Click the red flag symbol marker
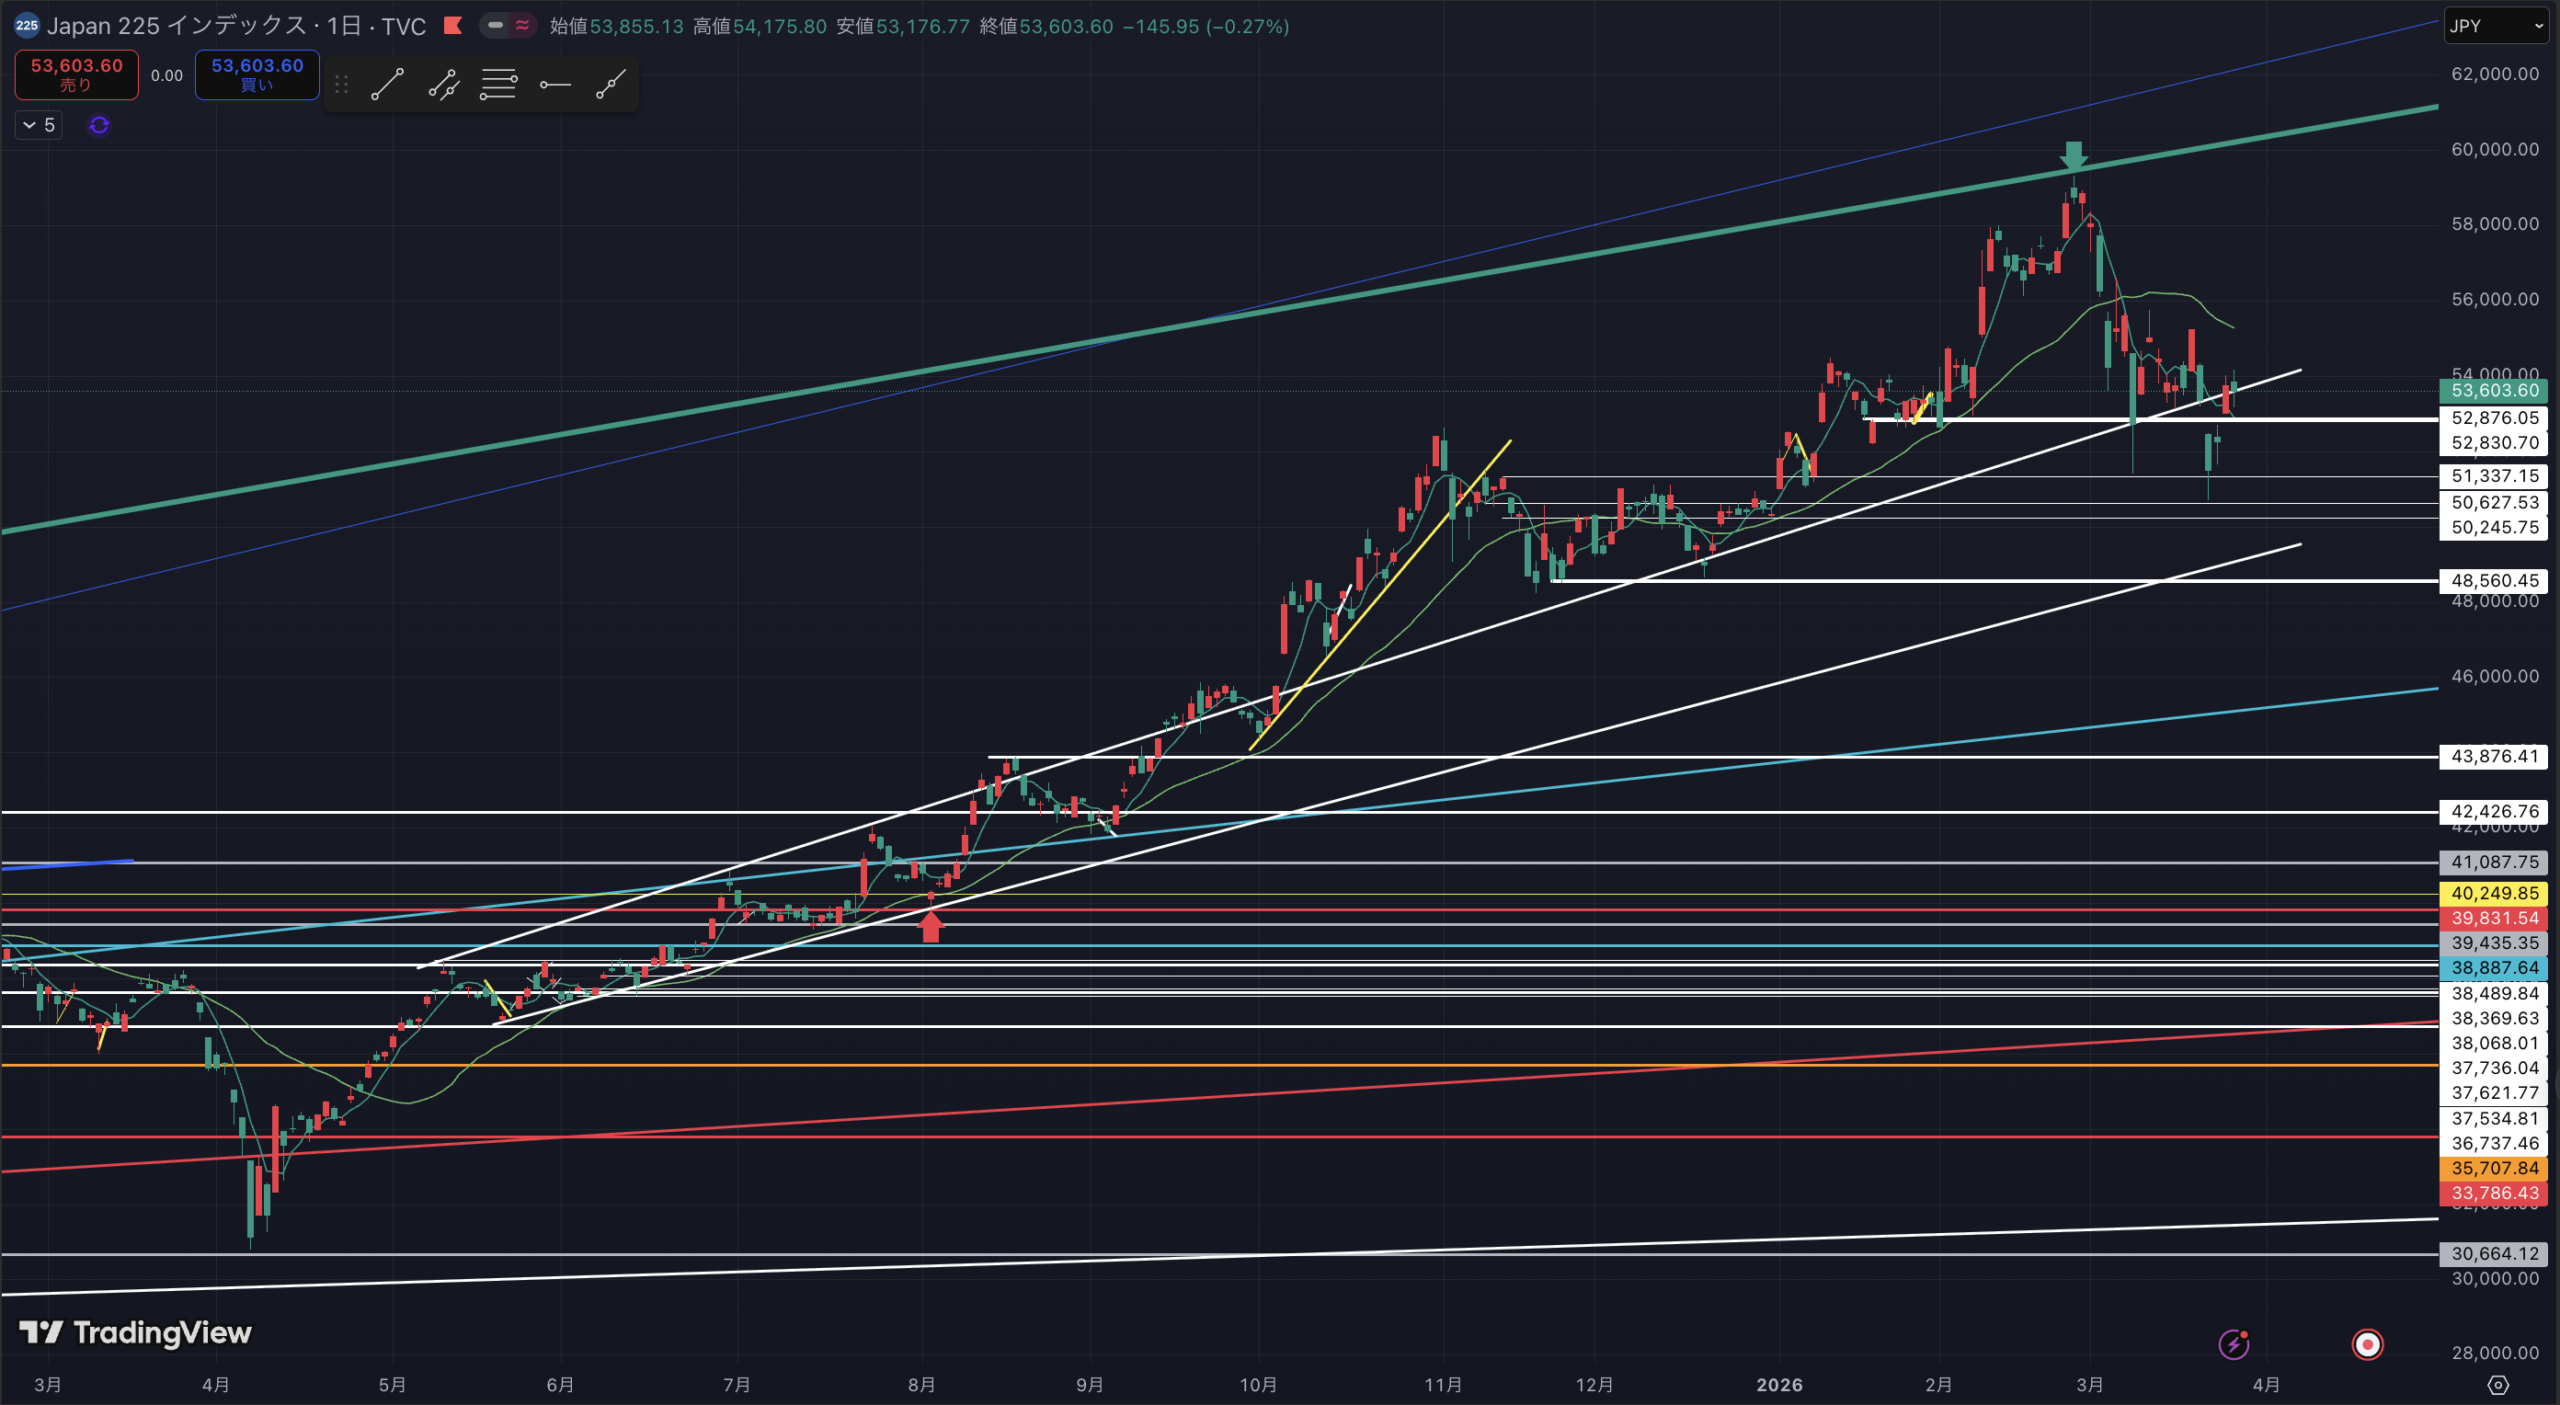 pyautogui.click(x=453, y=26)
